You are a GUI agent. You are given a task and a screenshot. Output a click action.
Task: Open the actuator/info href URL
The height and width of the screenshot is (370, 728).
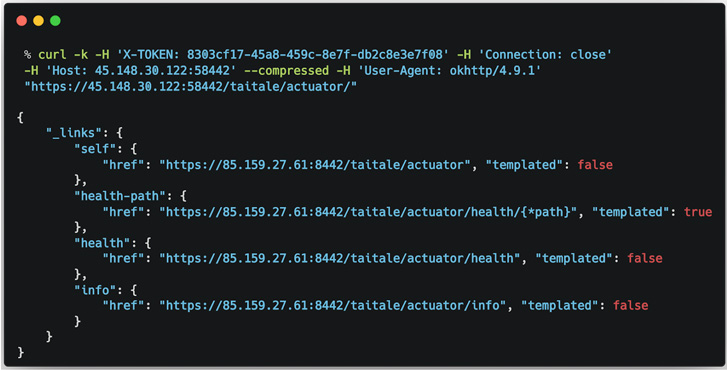(x=332, y=305)
